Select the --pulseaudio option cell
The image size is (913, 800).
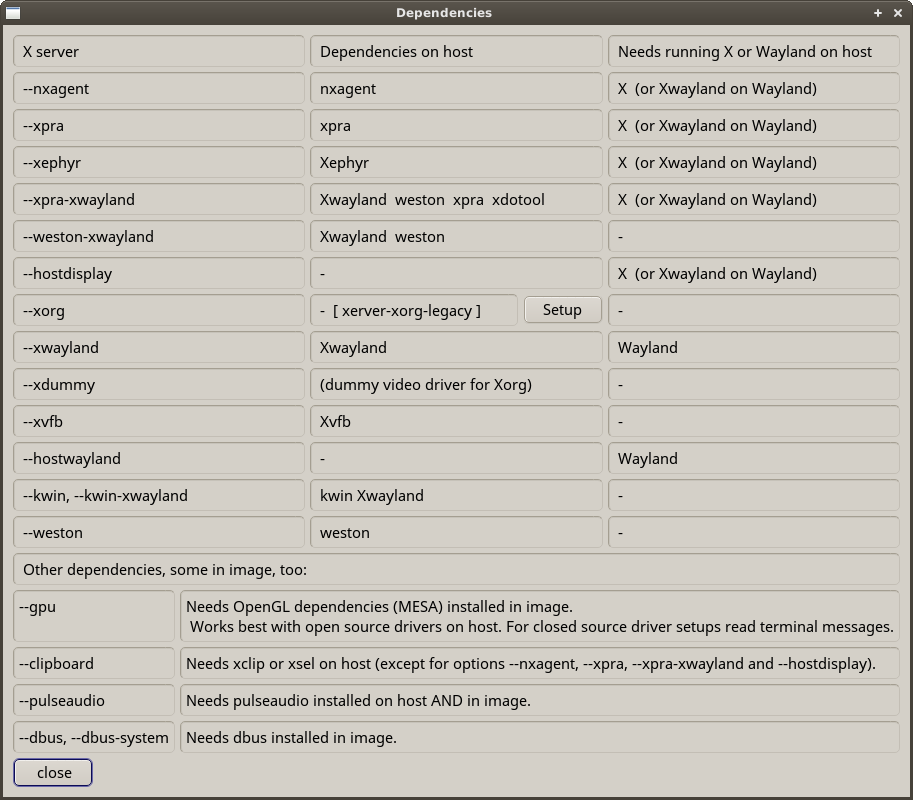94,700
